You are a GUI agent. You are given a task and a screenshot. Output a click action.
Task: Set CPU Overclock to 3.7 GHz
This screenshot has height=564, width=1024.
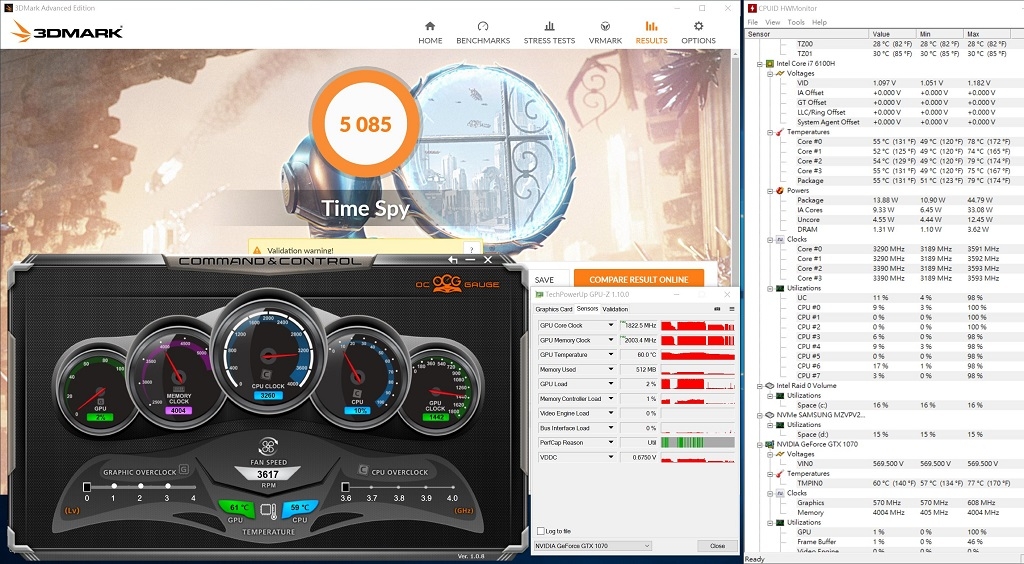click(372, 486)
